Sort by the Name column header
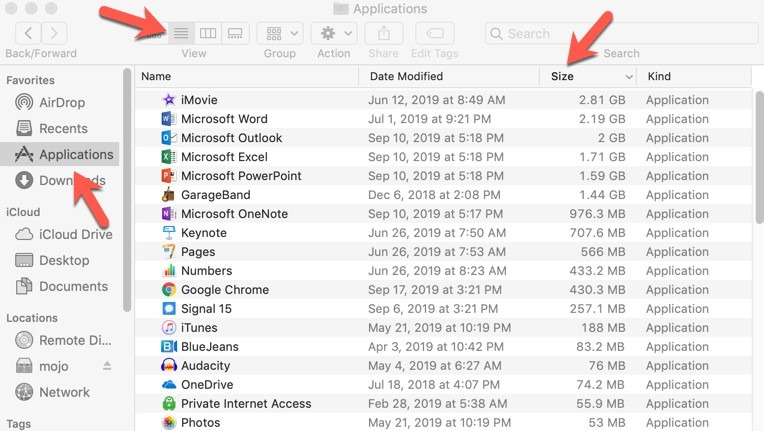This screenshot has height=431, width=764. pos(156,76)
